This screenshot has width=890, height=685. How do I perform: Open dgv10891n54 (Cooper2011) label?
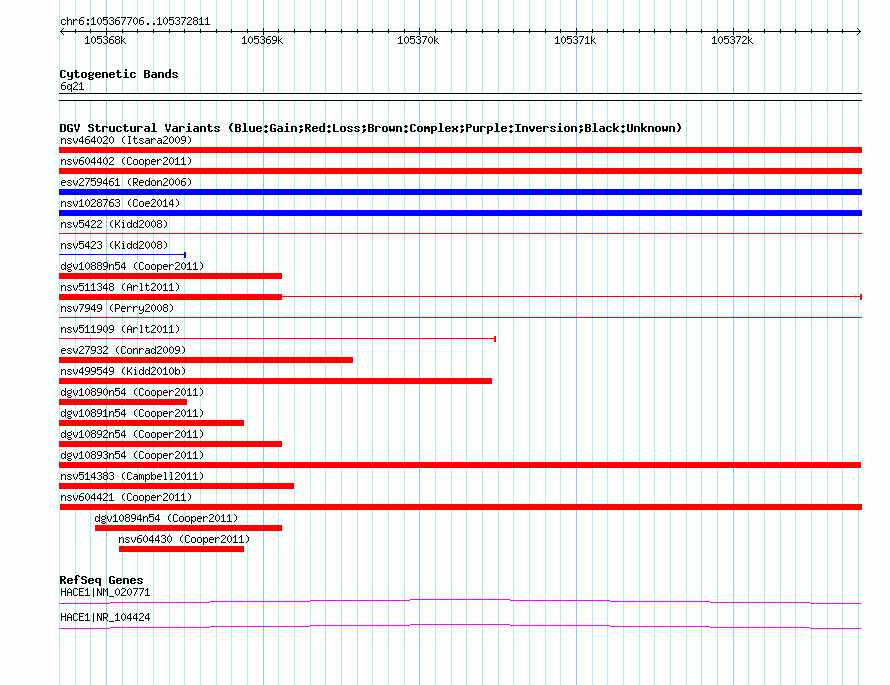click(132, 413)
